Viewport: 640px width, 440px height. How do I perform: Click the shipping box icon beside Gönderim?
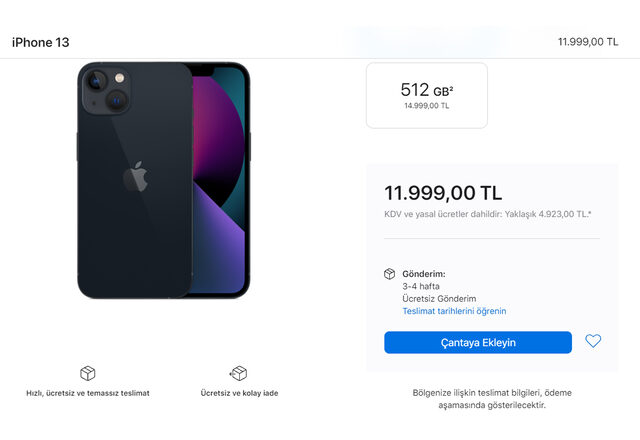point(389,274)
